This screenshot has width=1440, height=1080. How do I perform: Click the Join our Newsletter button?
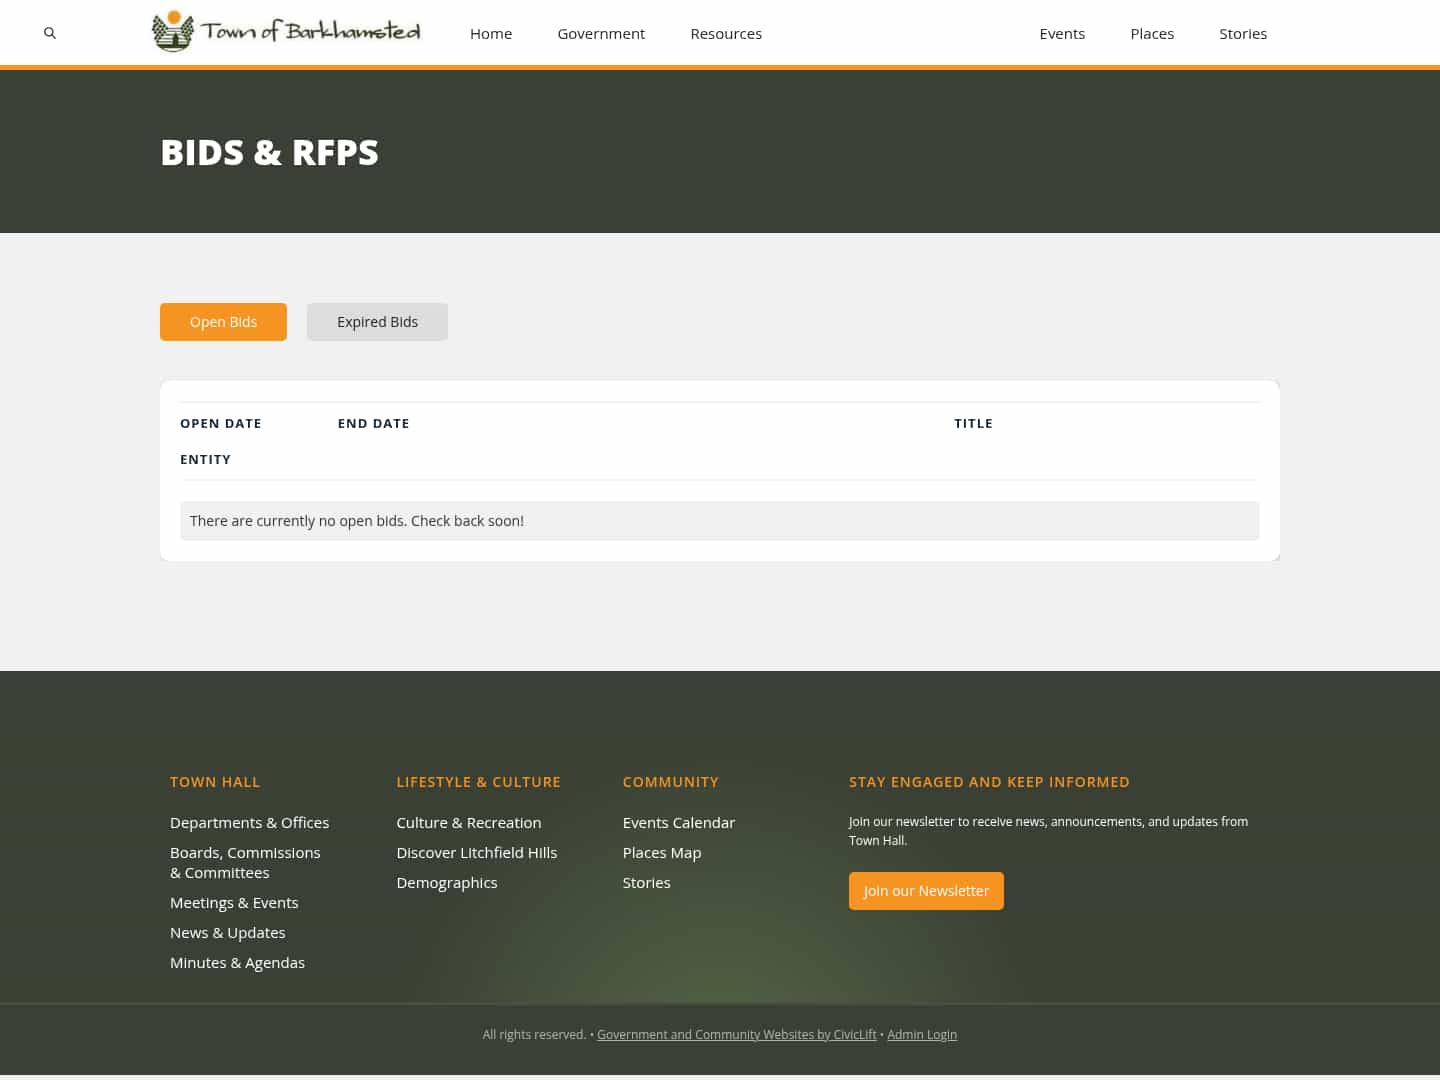pyautogui.click(x=926, y=890)
